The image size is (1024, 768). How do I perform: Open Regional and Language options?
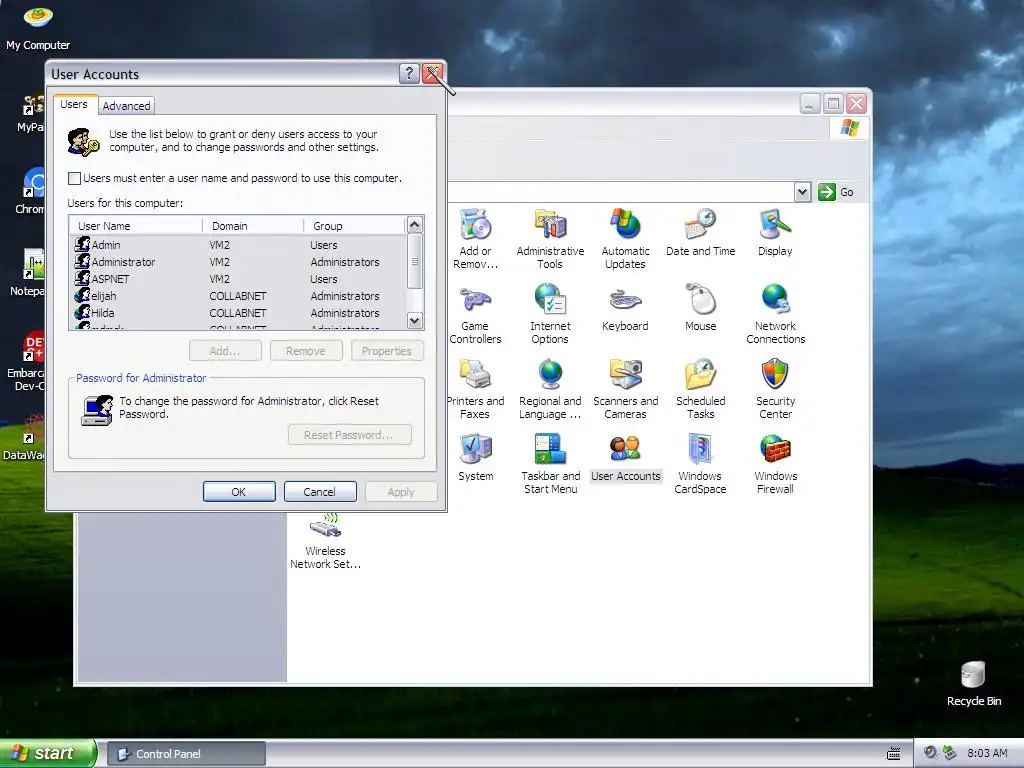(550, 389)
